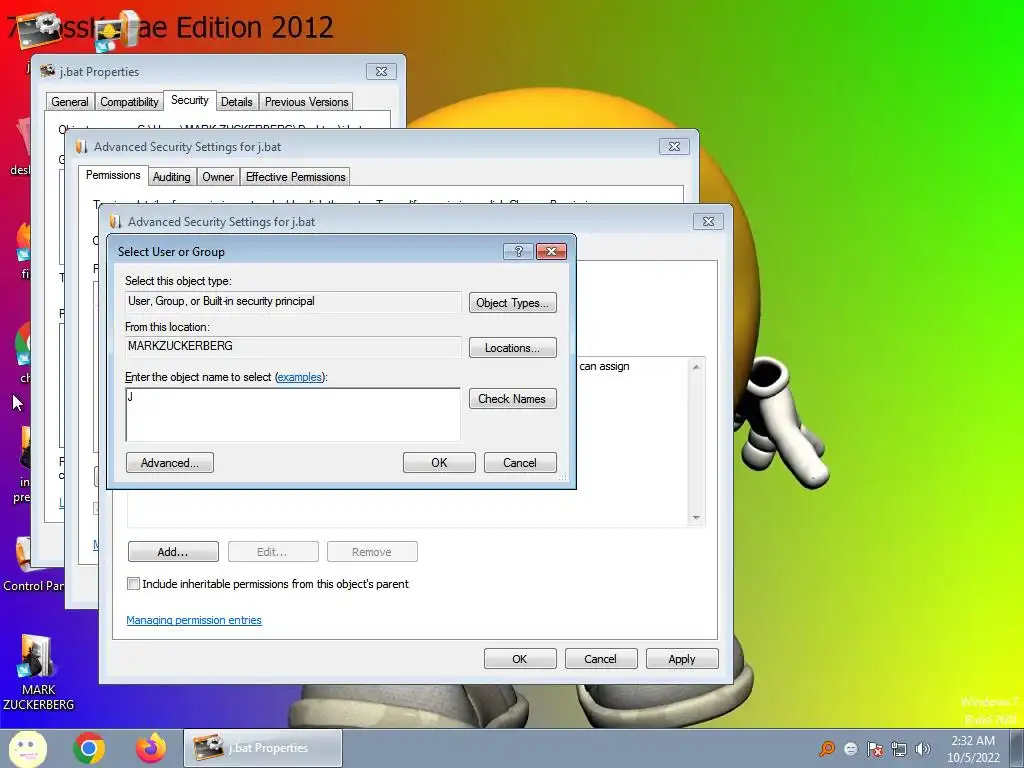Open the examples link
The width and height of the screenshot is (1024, 768).
300,377
